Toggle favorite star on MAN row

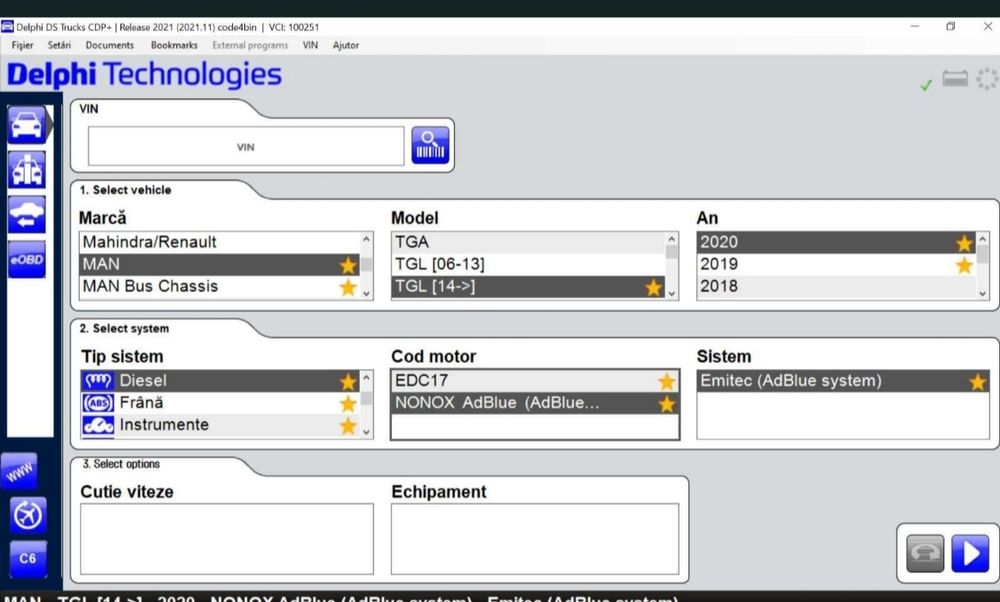tap(348, 265)
